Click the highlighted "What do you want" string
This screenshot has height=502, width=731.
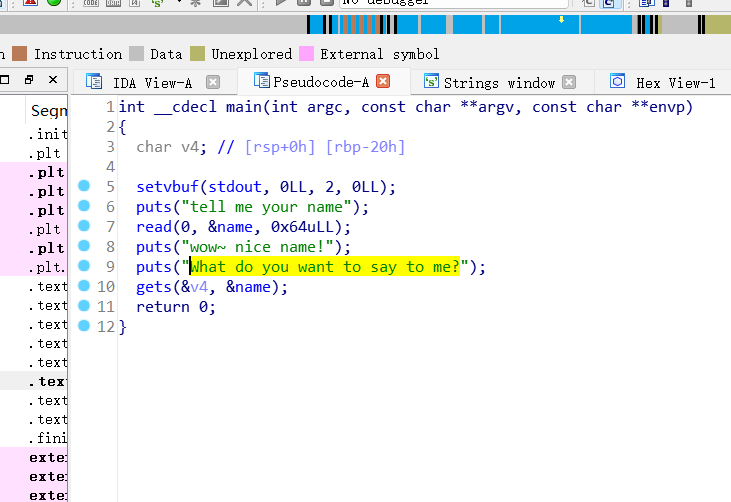[325, 267]
